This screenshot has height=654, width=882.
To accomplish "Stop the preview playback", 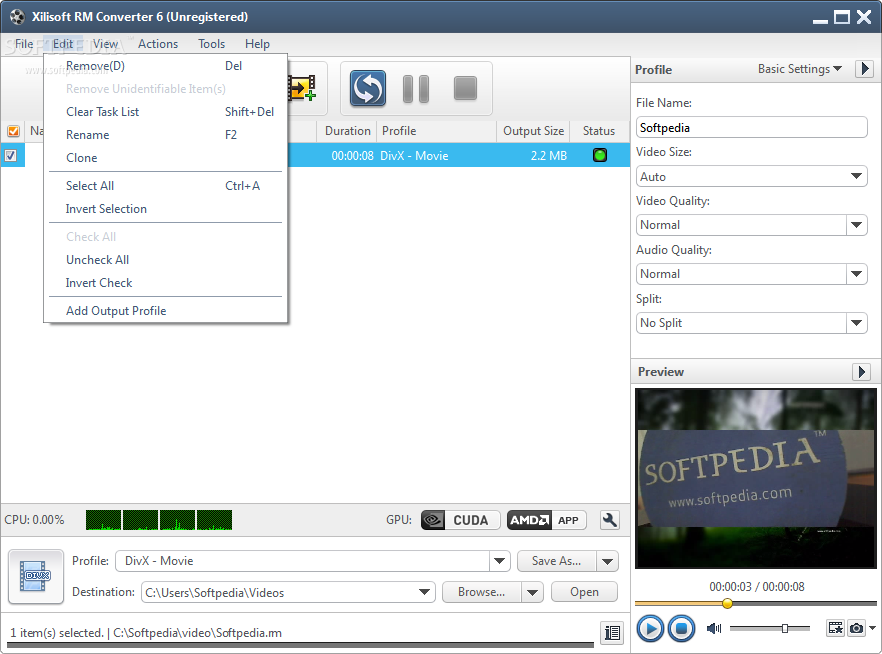I will pos(681,628).
